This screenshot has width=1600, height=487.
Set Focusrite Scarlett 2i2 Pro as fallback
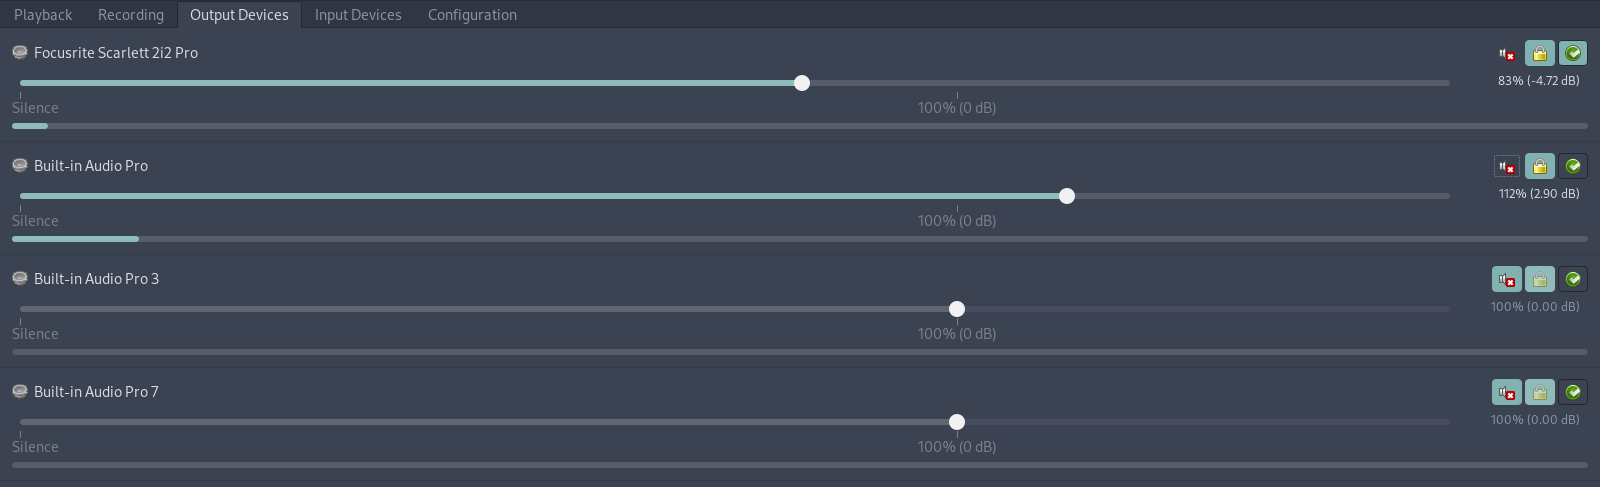coord(1573,54)
